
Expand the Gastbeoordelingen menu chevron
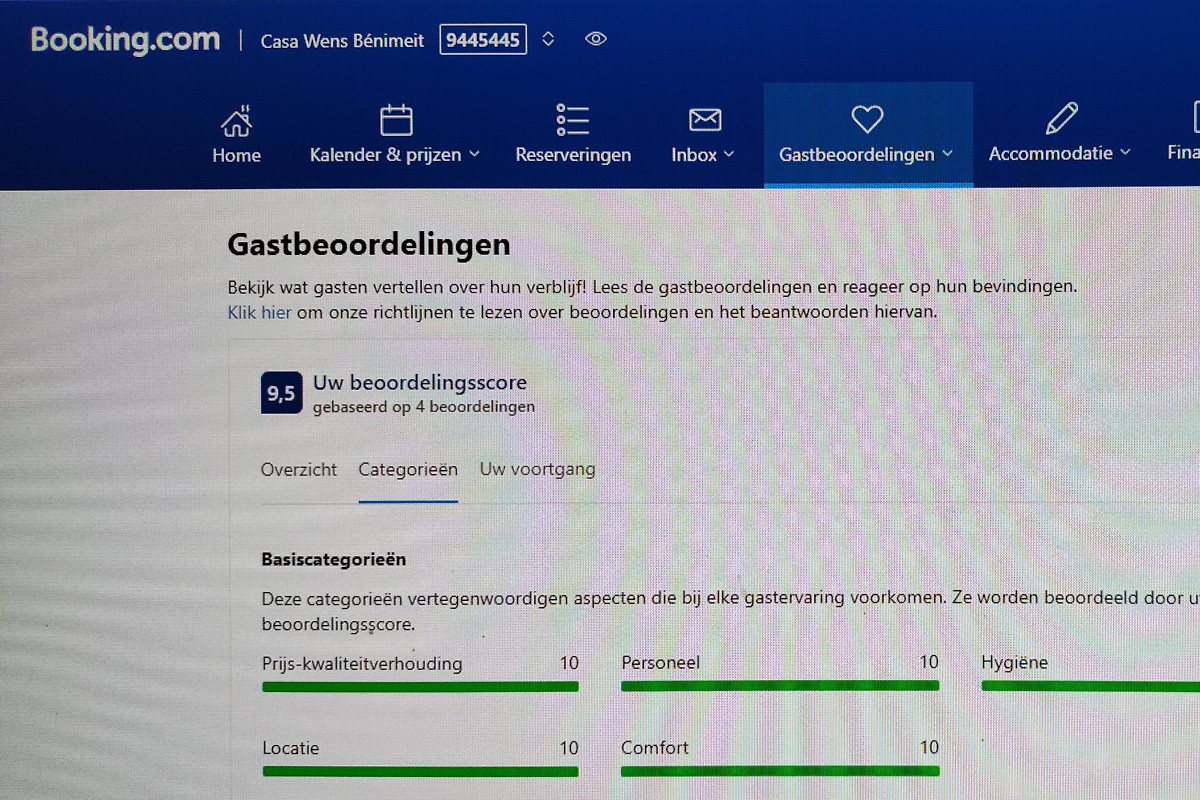tap(947, 154)
